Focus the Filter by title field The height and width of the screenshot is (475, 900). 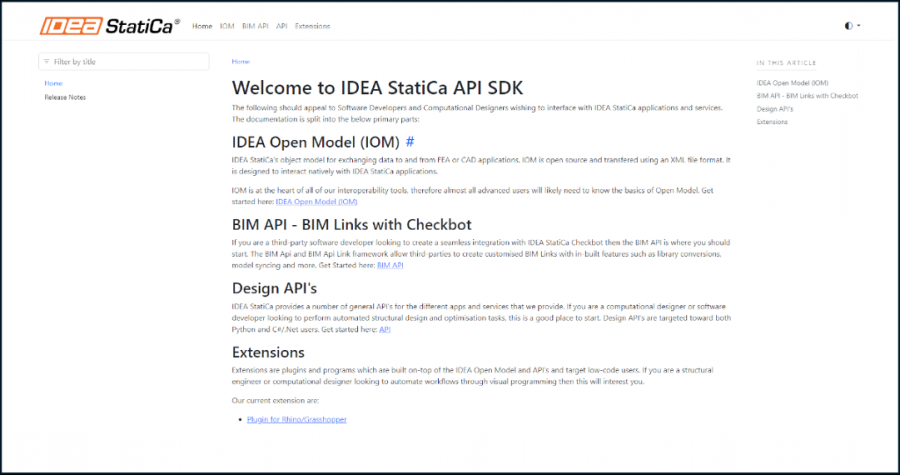click(x=123, y=62)
